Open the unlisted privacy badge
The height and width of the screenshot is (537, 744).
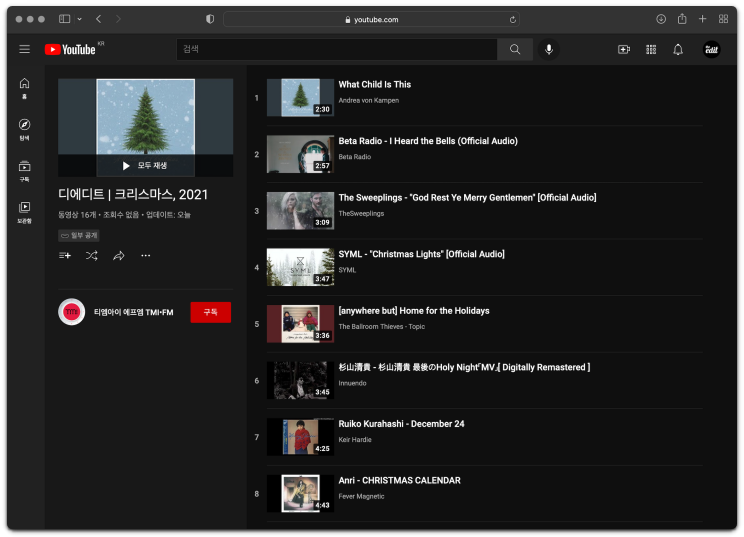pos(79,235)
